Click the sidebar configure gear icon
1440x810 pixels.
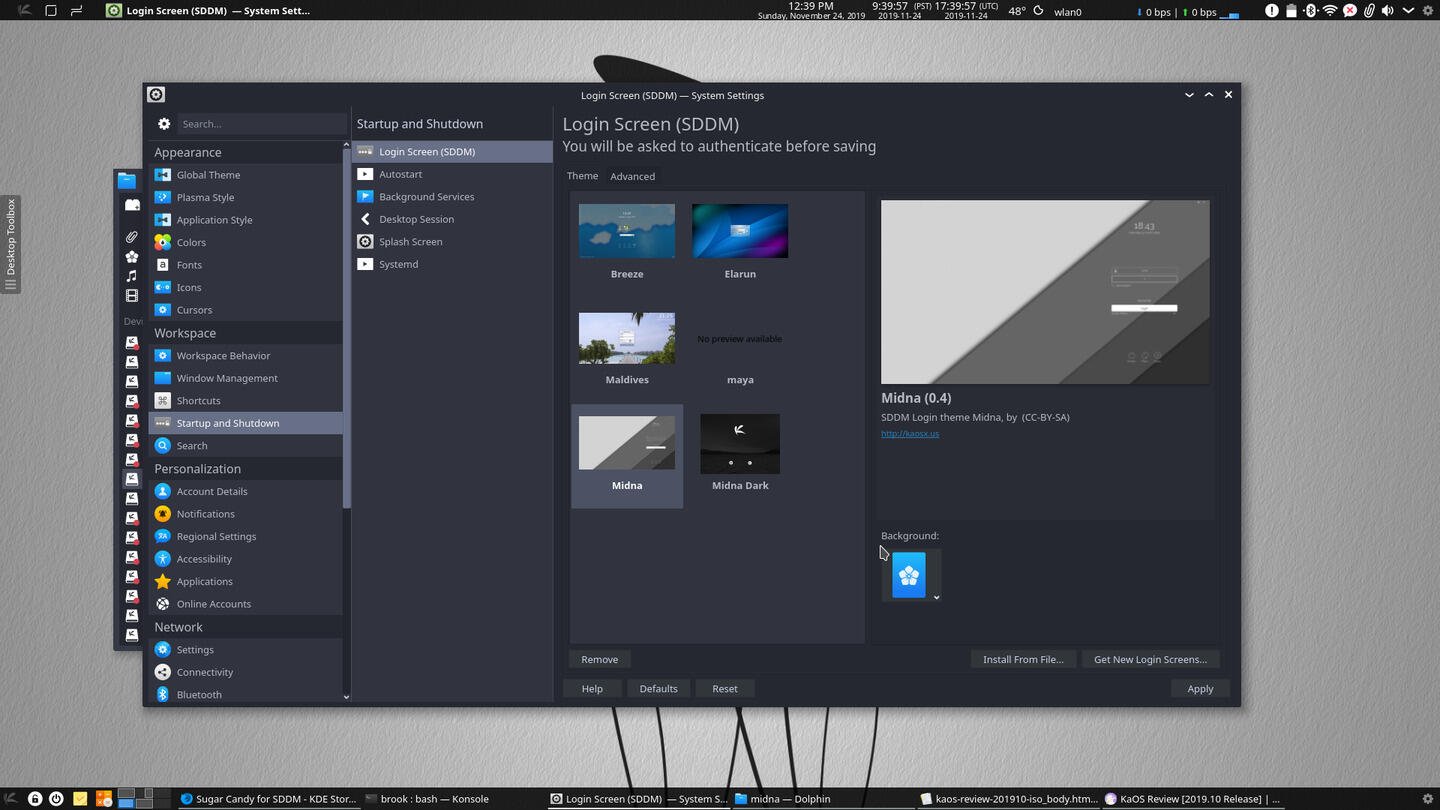[x=164, y=124]
